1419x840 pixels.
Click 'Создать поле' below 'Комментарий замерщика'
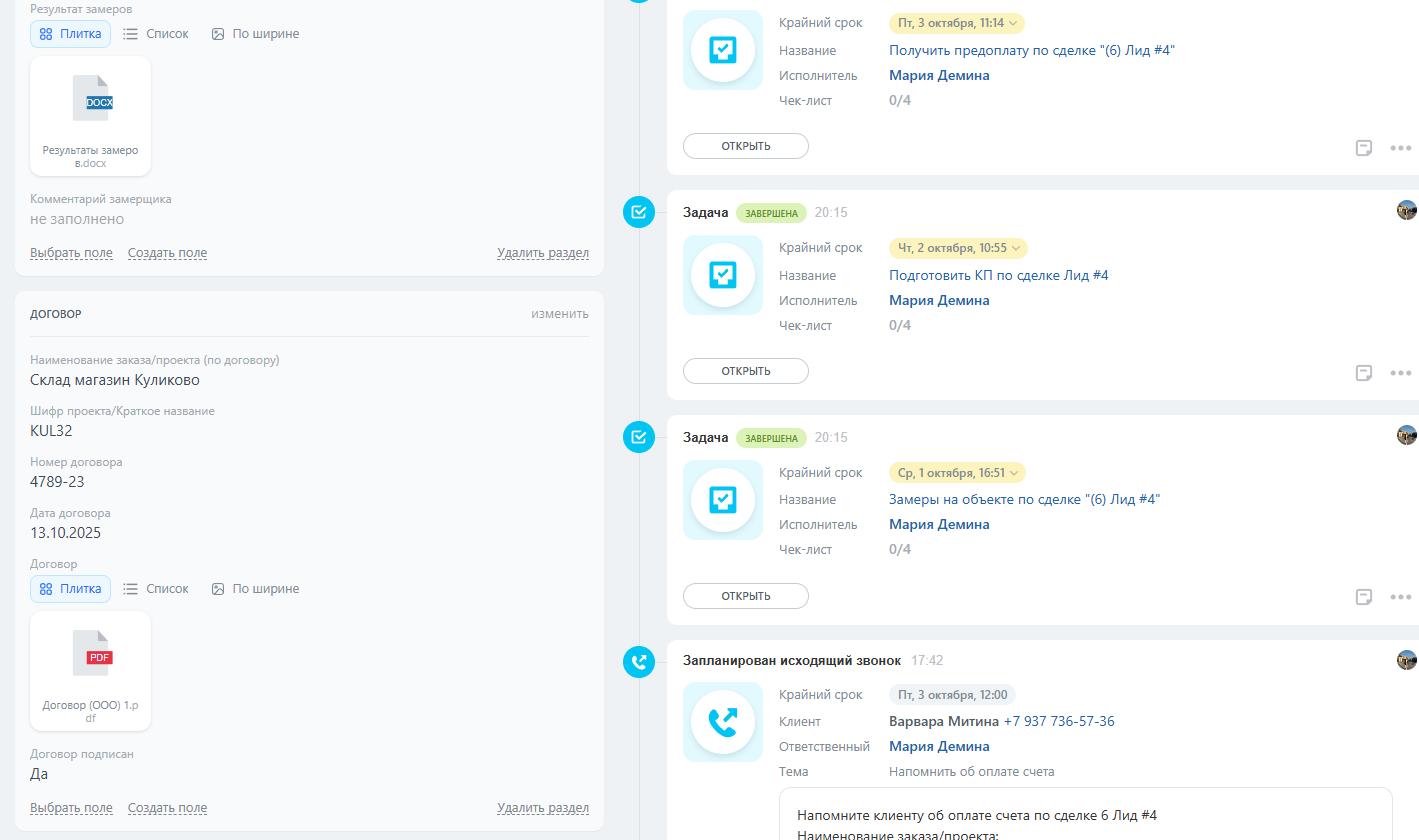(x=167, y=253)
